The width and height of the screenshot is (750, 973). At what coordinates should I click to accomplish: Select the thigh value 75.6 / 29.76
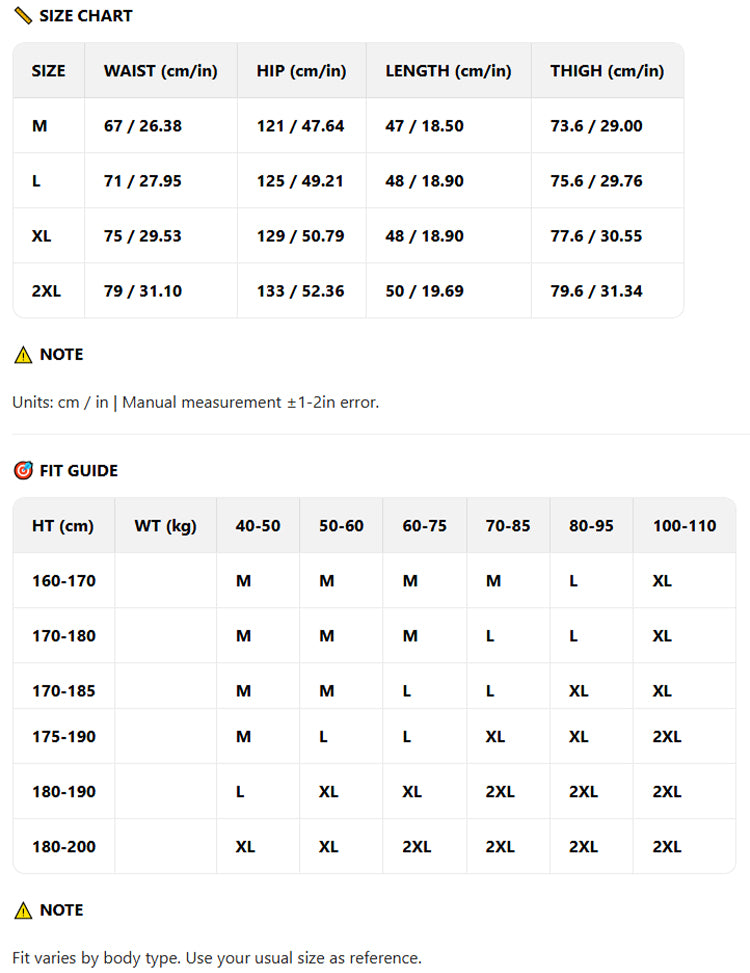coord(596,181)
